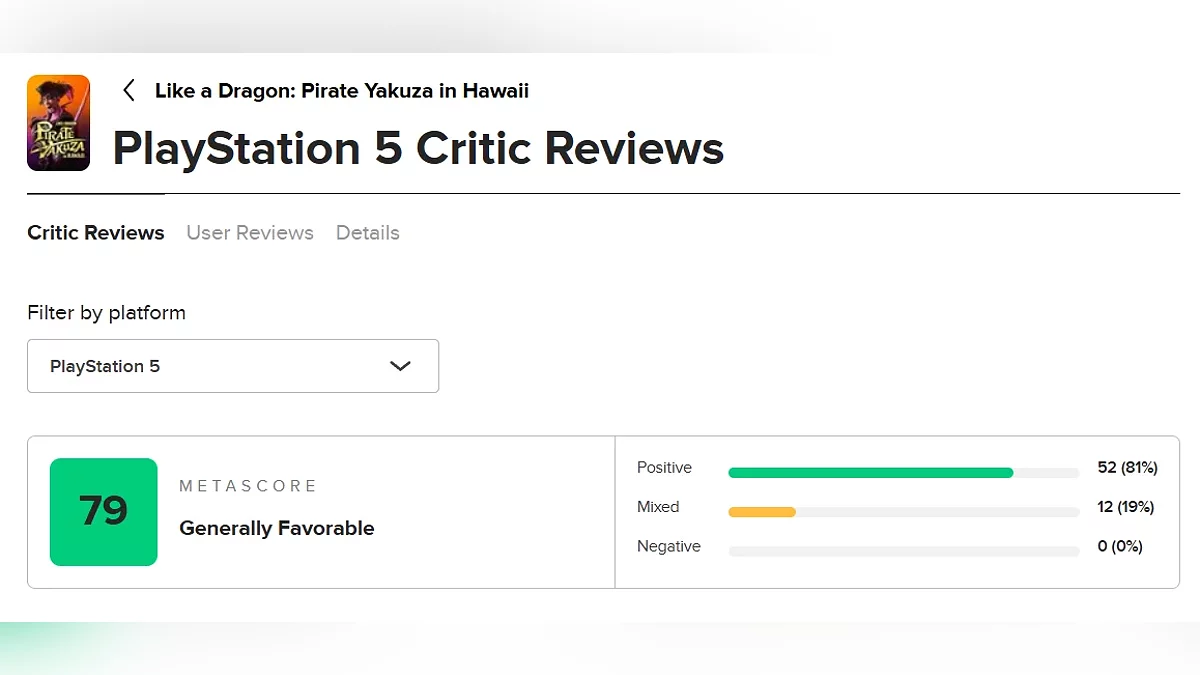Viewport: 1200px width, 675px height.
Task: Click the green Positive reviews bar
Action: 870,472
